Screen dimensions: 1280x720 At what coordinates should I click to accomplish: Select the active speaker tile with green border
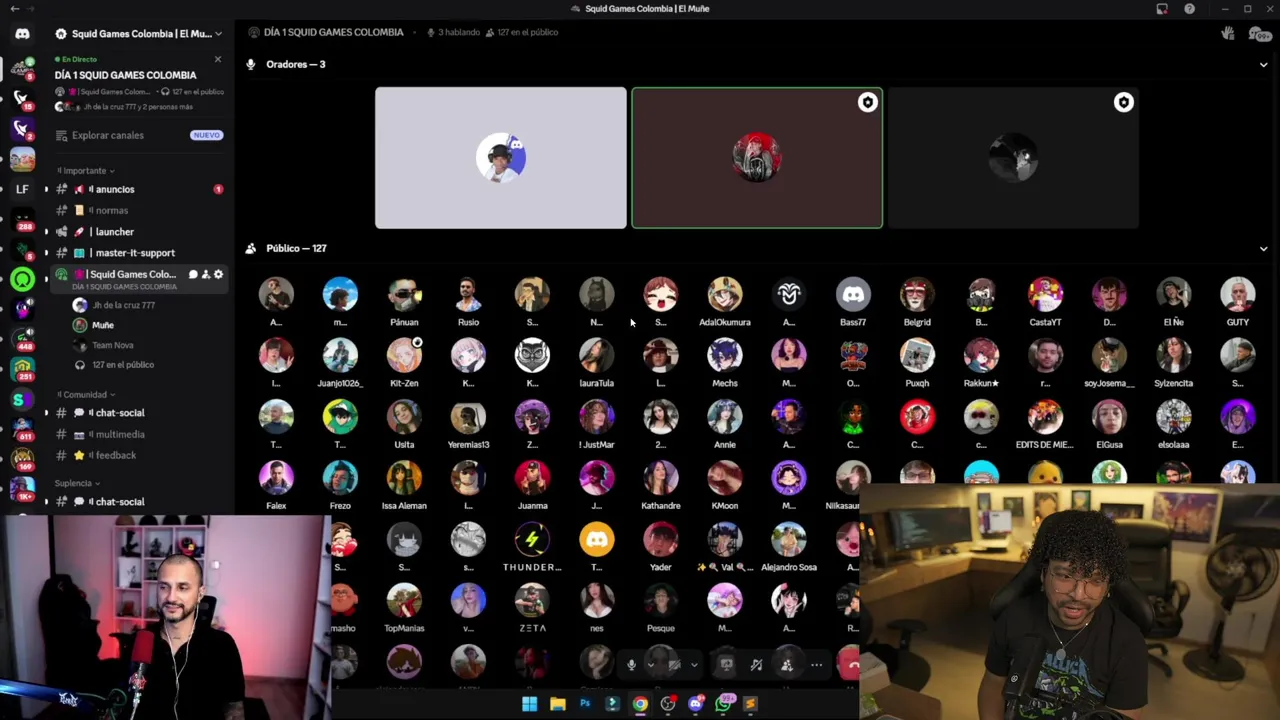757,158
